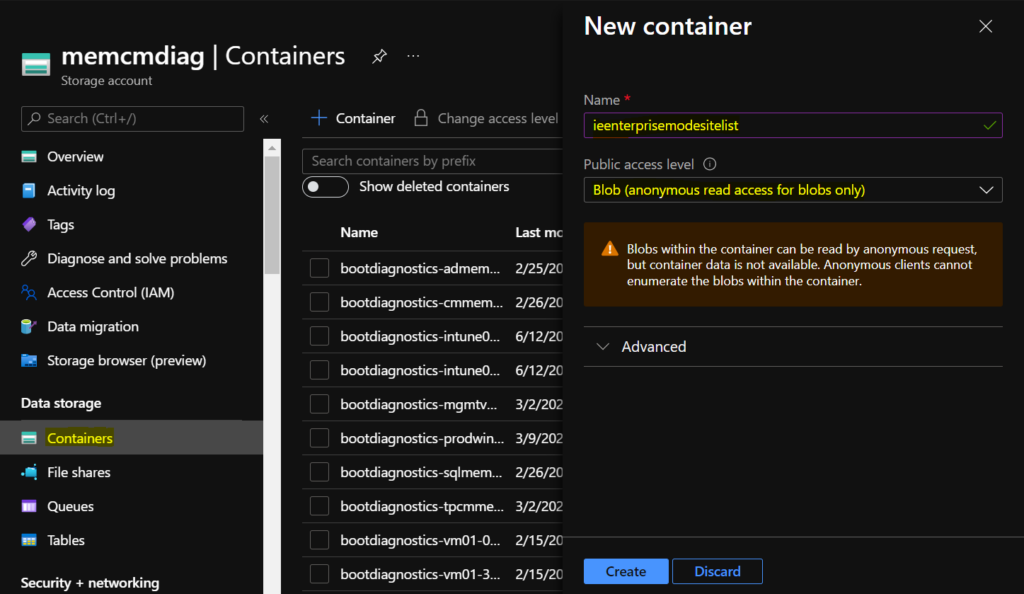Check the bootdiagnostics-prodwin container checkbox
Screen dimensions: 1024x594
(319, 438)
